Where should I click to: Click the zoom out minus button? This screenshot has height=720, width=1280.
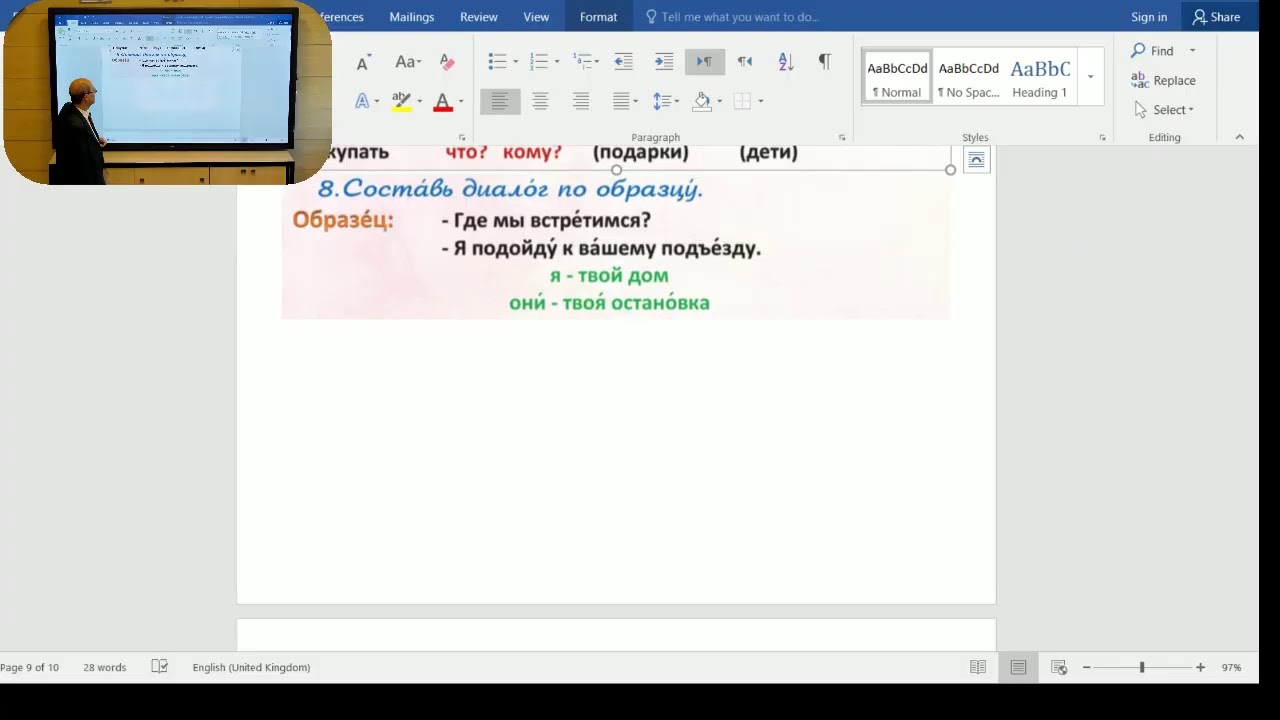[x=1087, y=667]
